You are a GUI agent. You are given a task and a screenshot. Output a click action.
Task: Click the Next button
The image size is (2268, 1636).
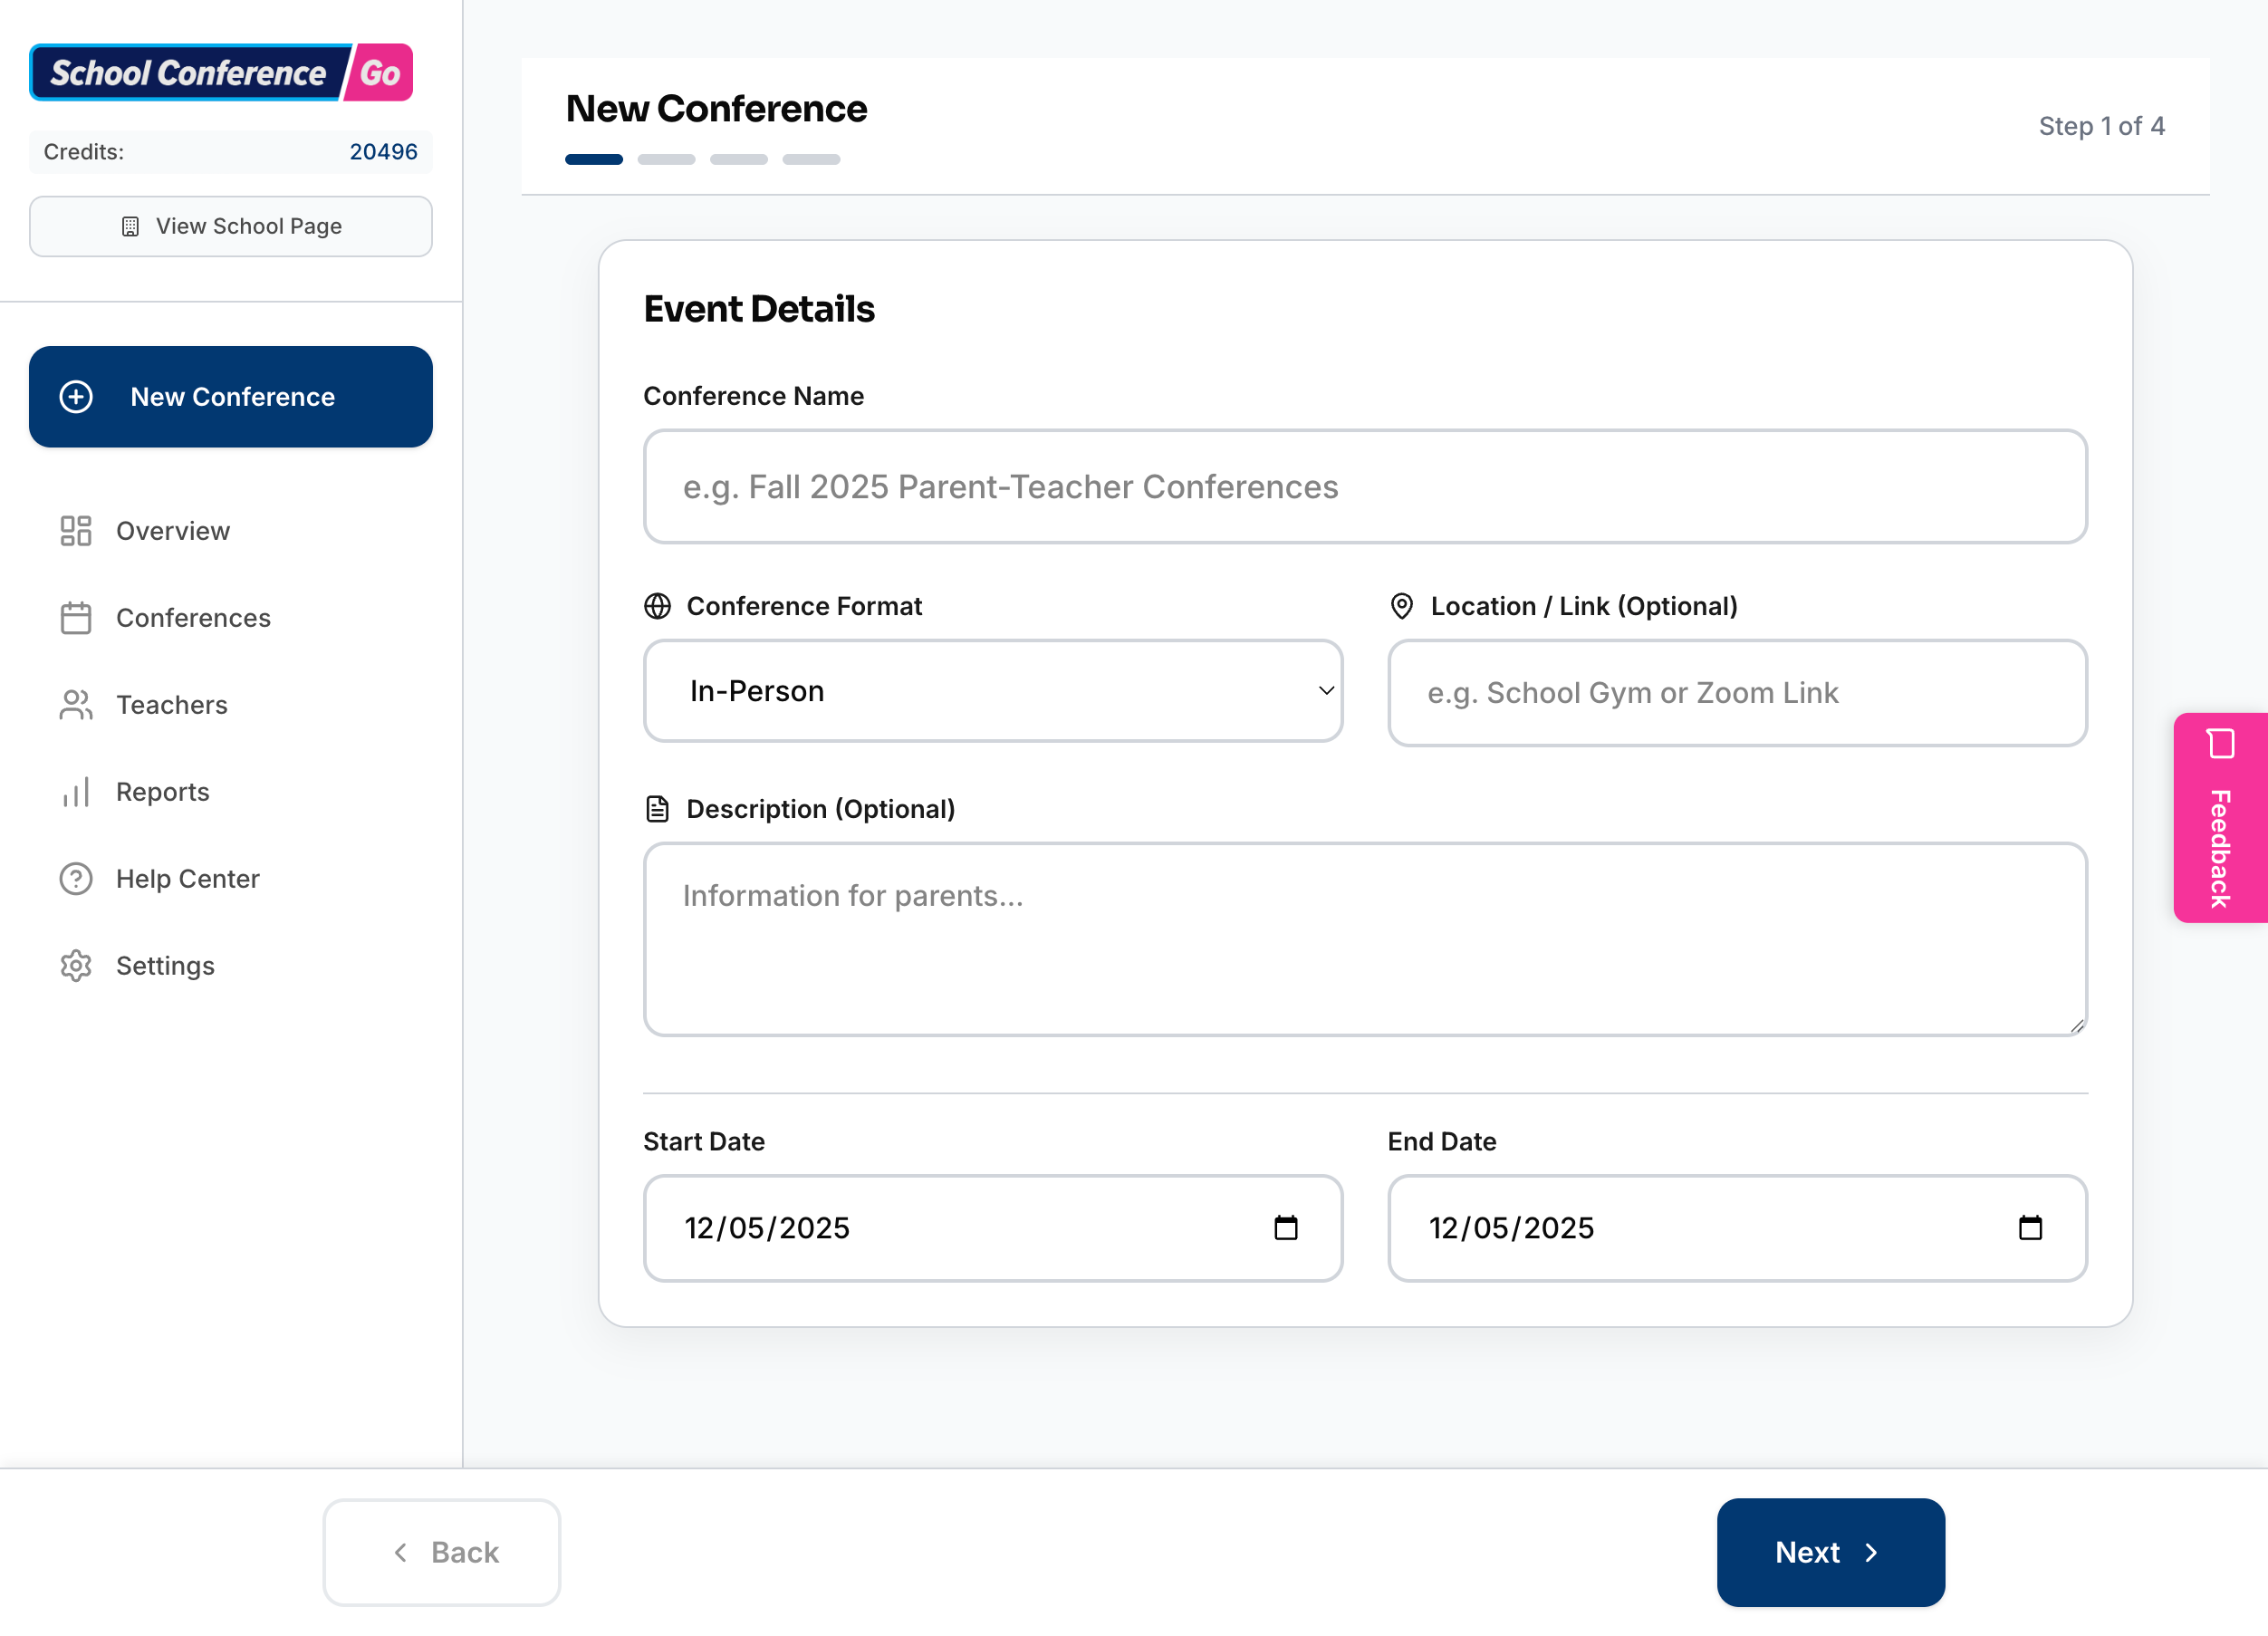pos(1830,1552)
